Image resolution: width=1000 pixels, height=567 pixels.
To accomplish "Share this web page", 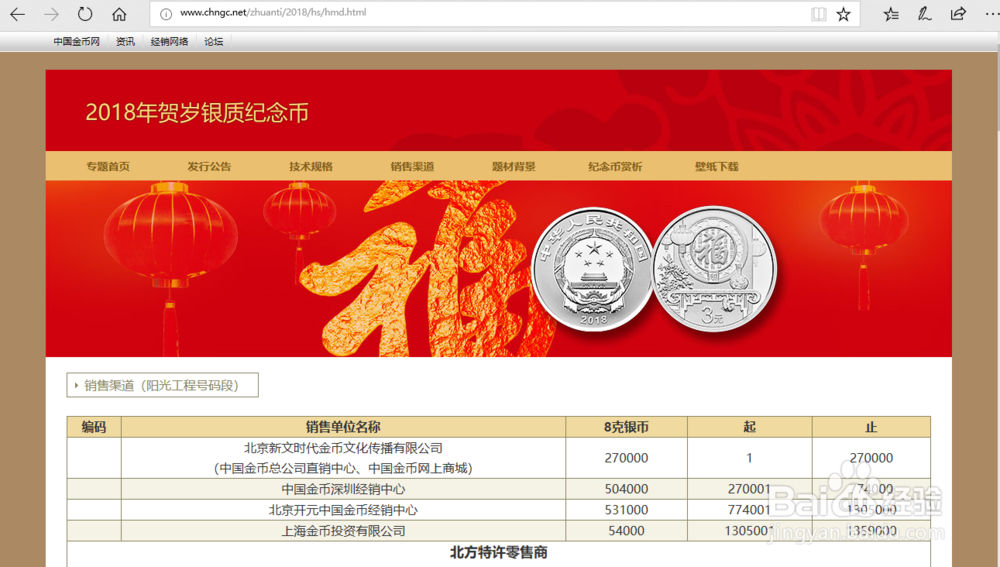I will (958, 14).
